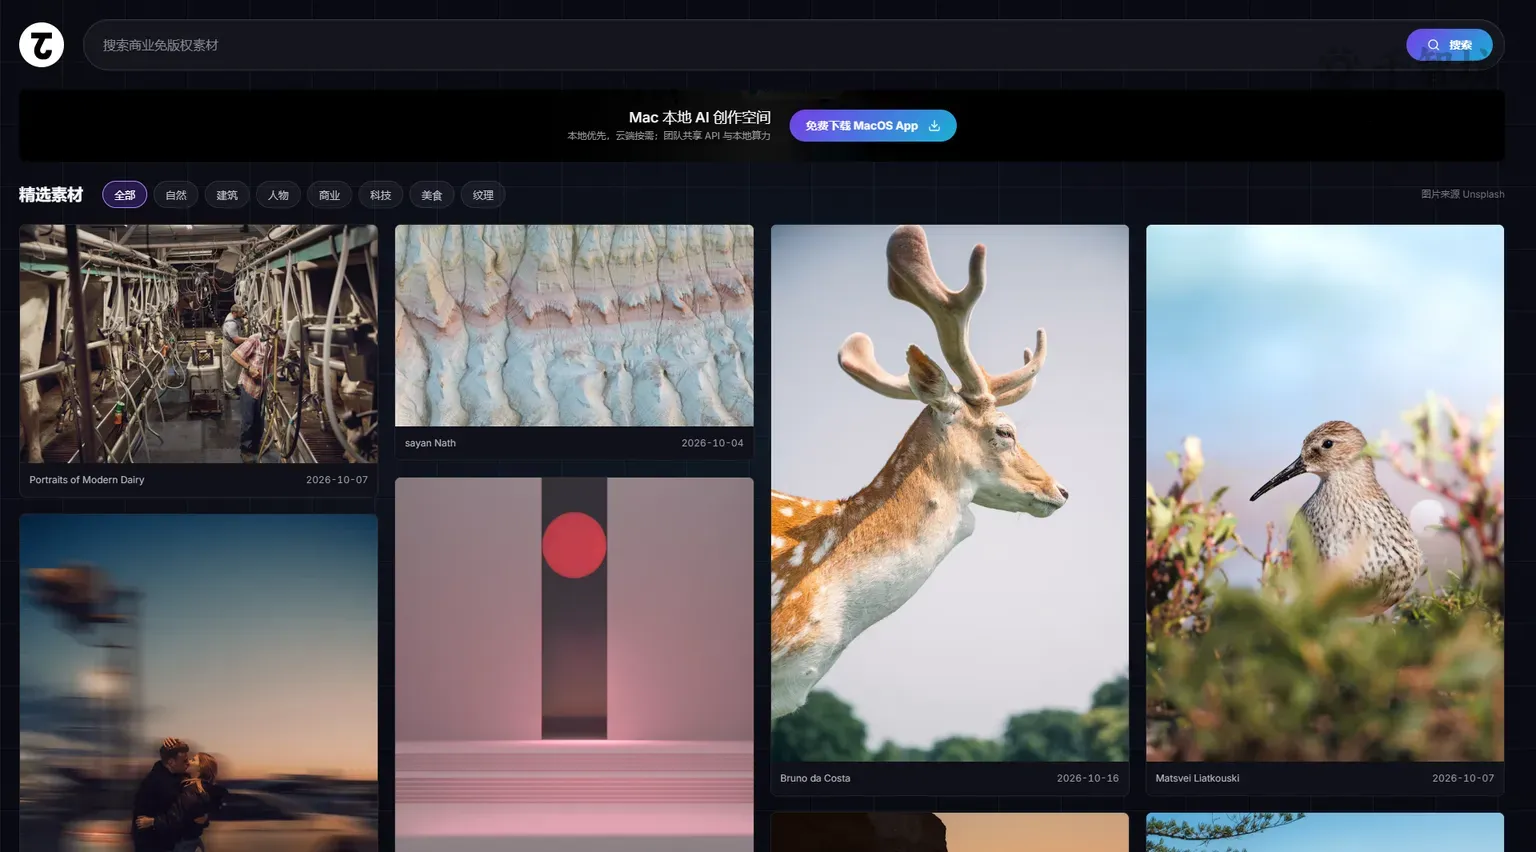The width and height of the screenshot is (1536, 852).
Task: Filter assets by 纹理
Action: click(483, 195)
